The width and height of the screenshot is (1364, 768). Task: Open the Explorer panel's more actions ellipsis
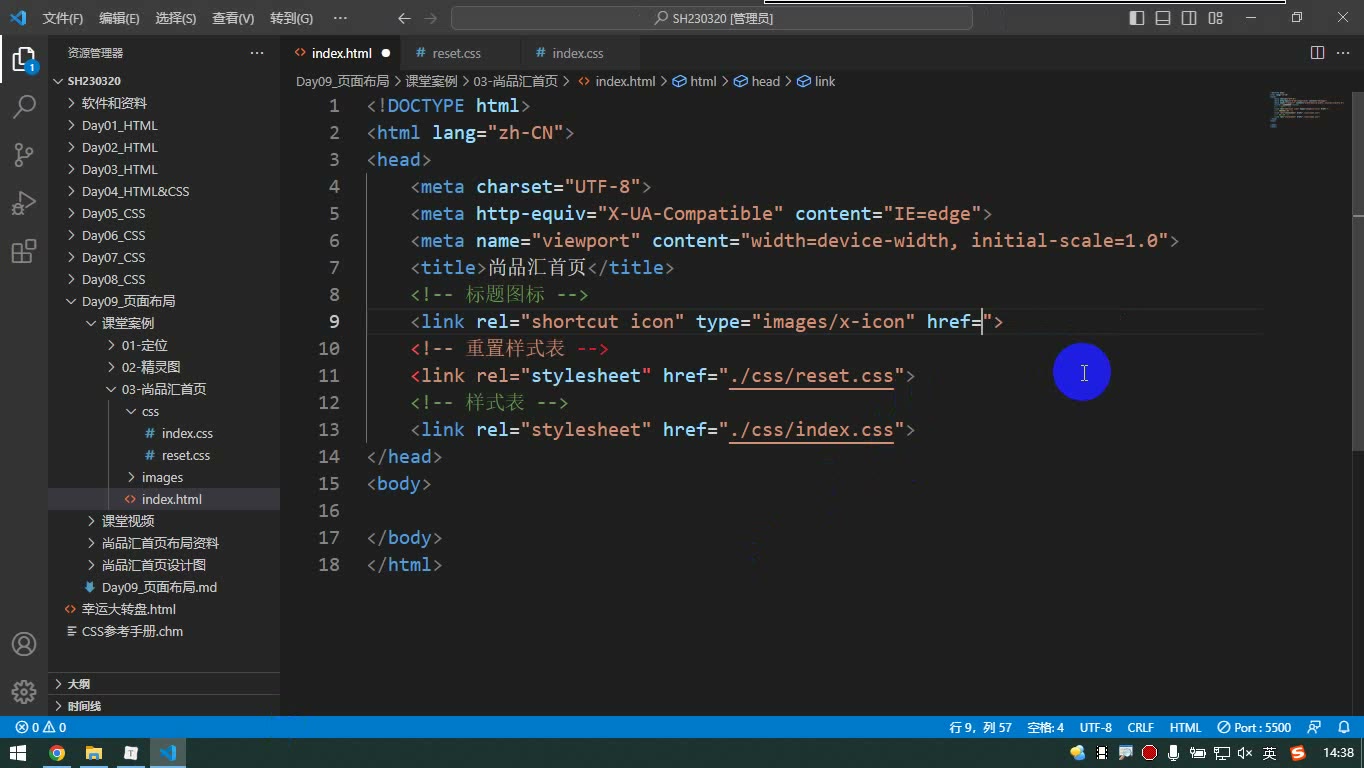pyautogui.click(x=257, y=53)
